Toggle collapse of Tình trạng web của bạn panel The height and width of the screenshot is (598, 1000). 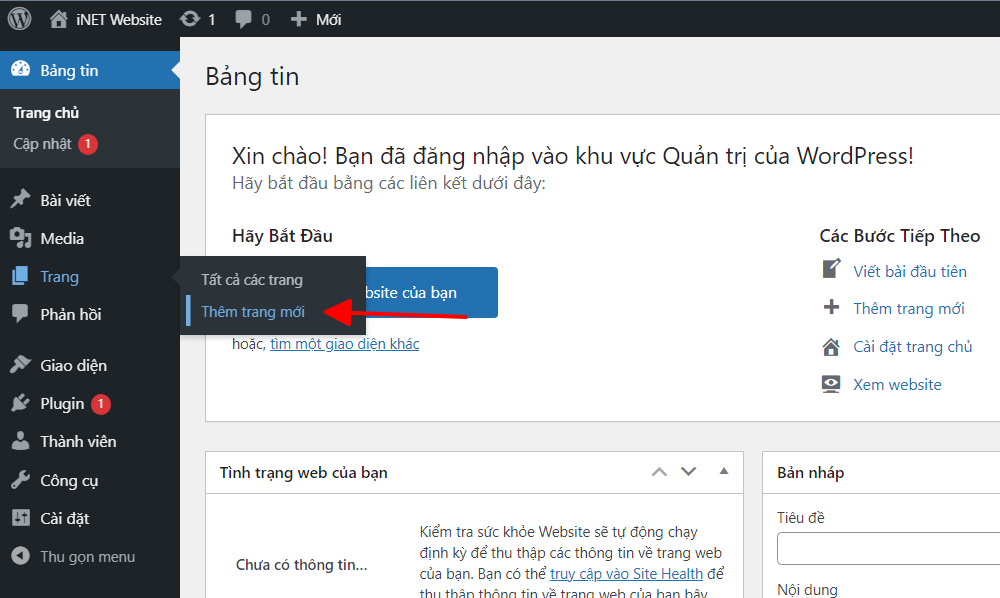coord(724,471)
